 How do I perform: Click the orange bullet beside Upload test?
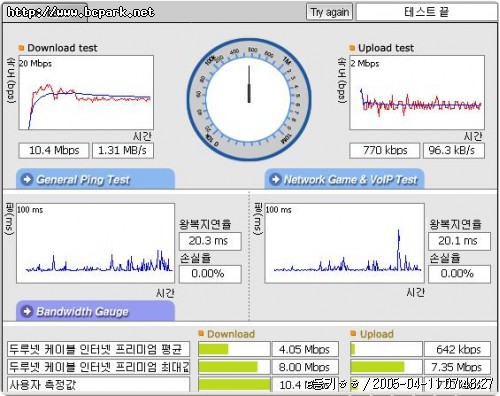(x=352, y=48)
